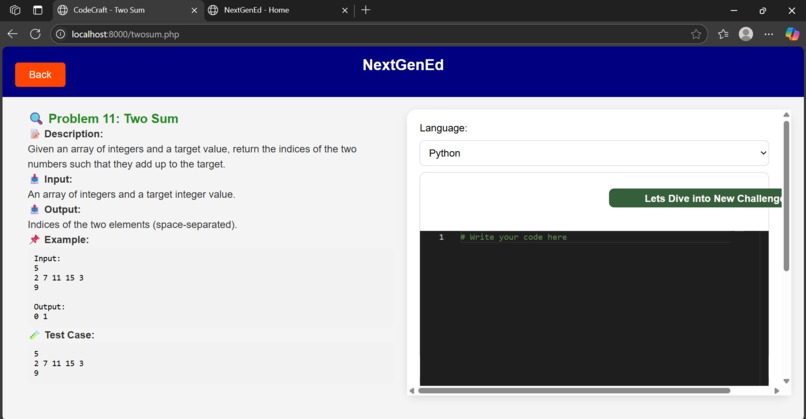This screenshot has height=419, width=806.
Task: Click the inbox icon next to Input
Action: pos(34,179)
